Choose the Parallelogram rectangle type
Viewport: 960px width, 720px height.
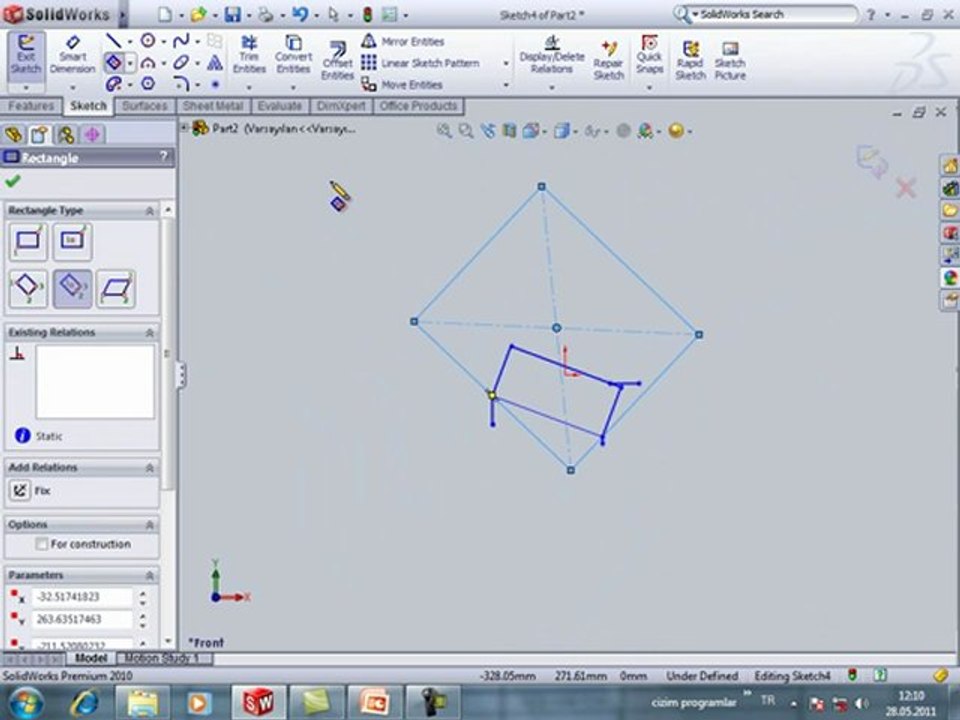116,288
